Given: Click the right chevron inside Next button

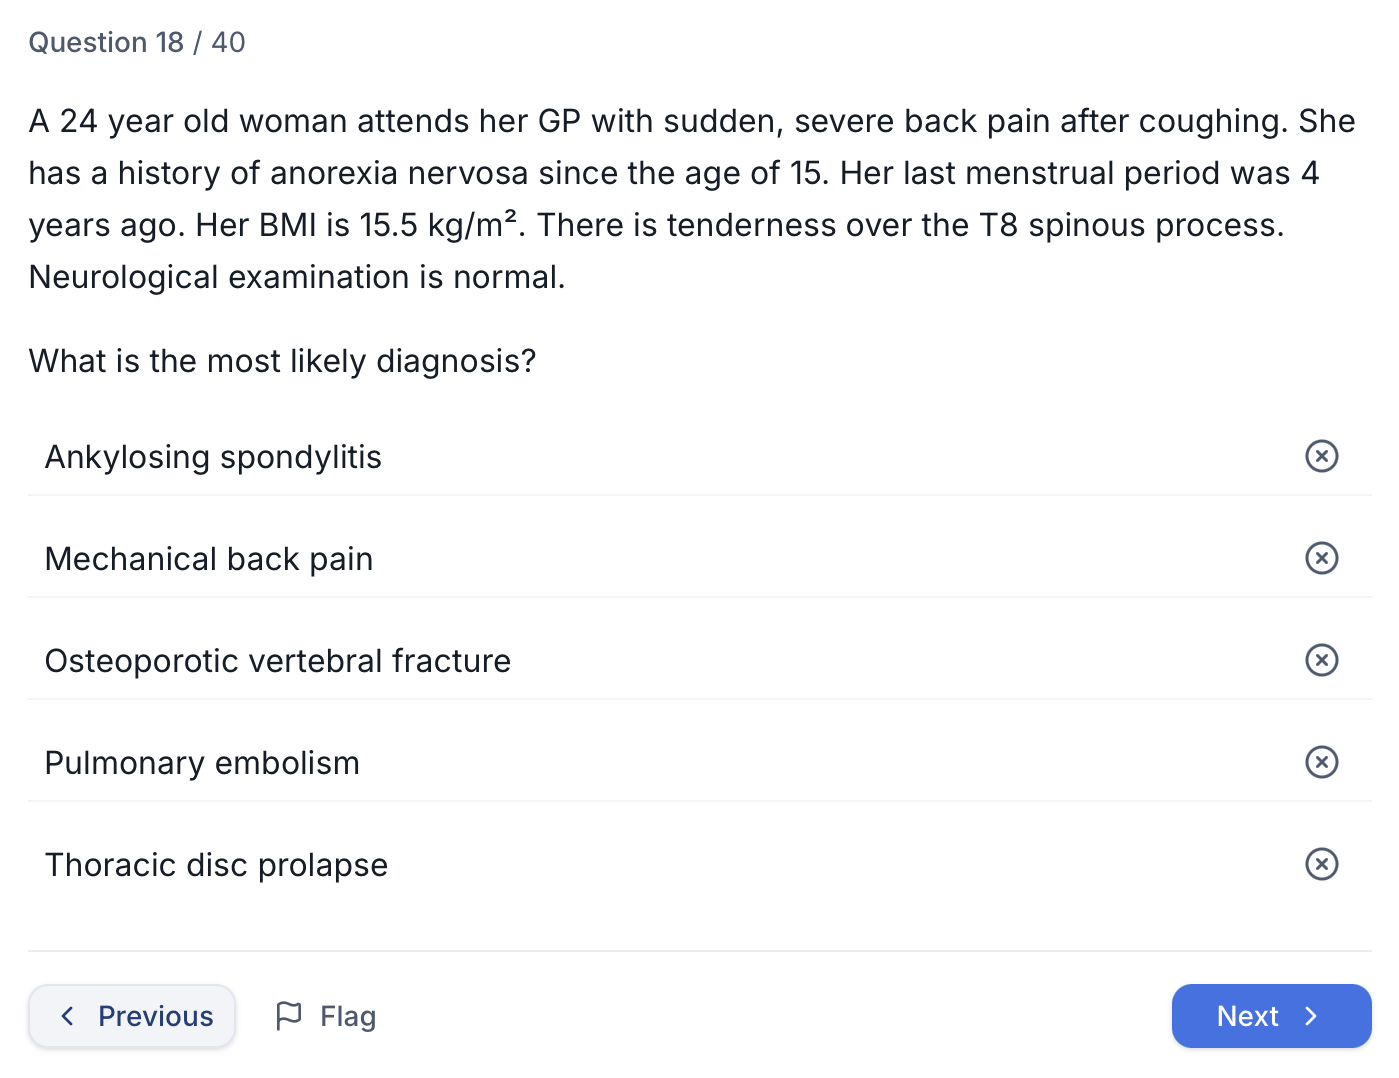Looking at the screenshot, I should 1311,1015.
